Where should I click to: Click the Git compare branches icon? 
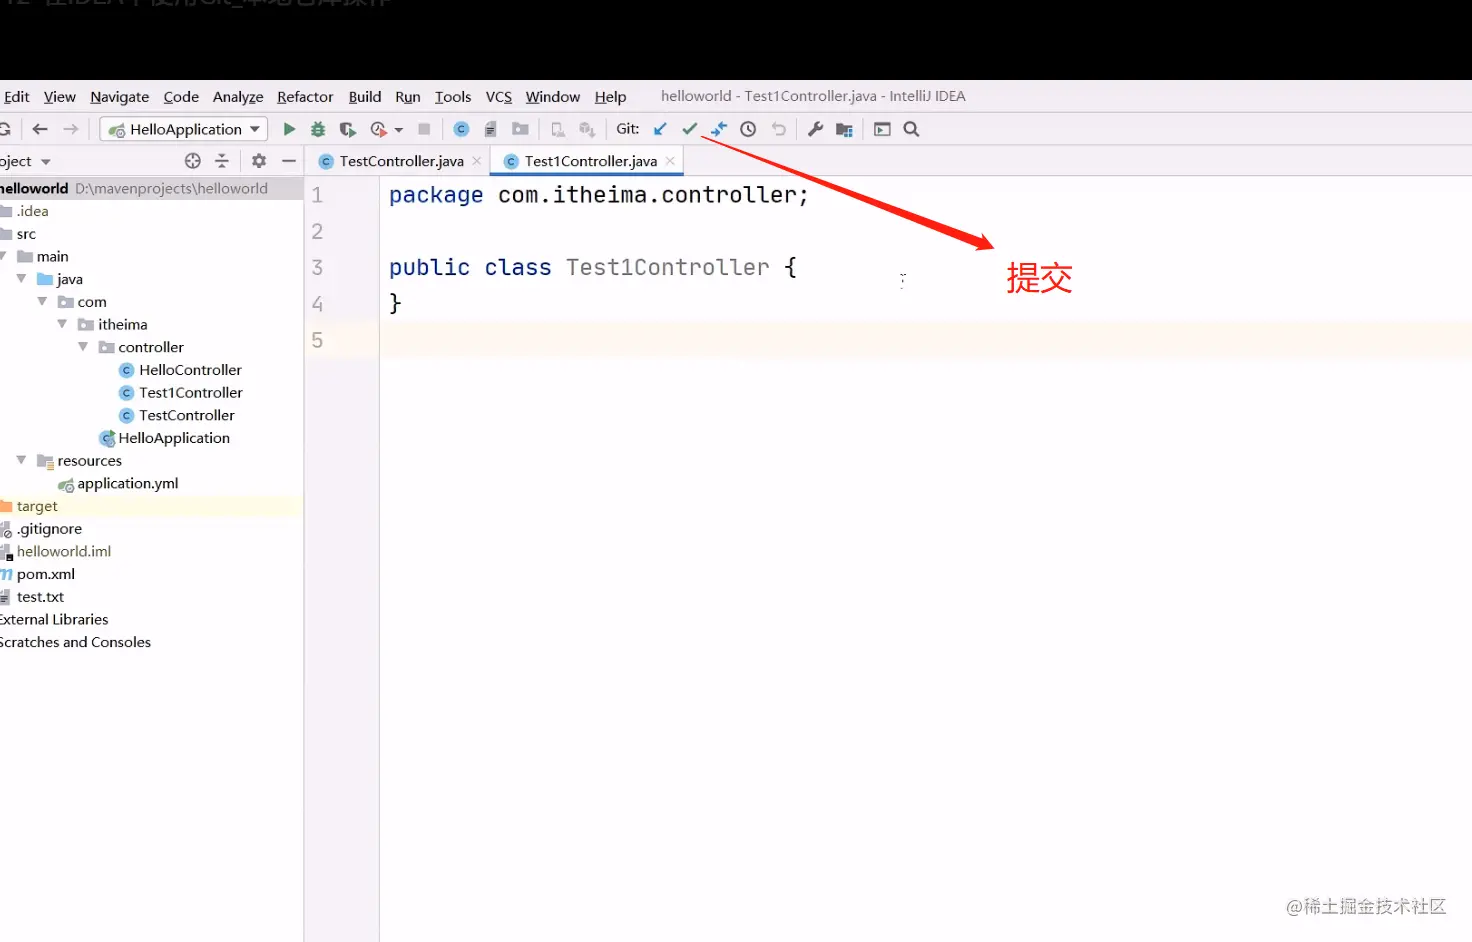tap(719, 129)
